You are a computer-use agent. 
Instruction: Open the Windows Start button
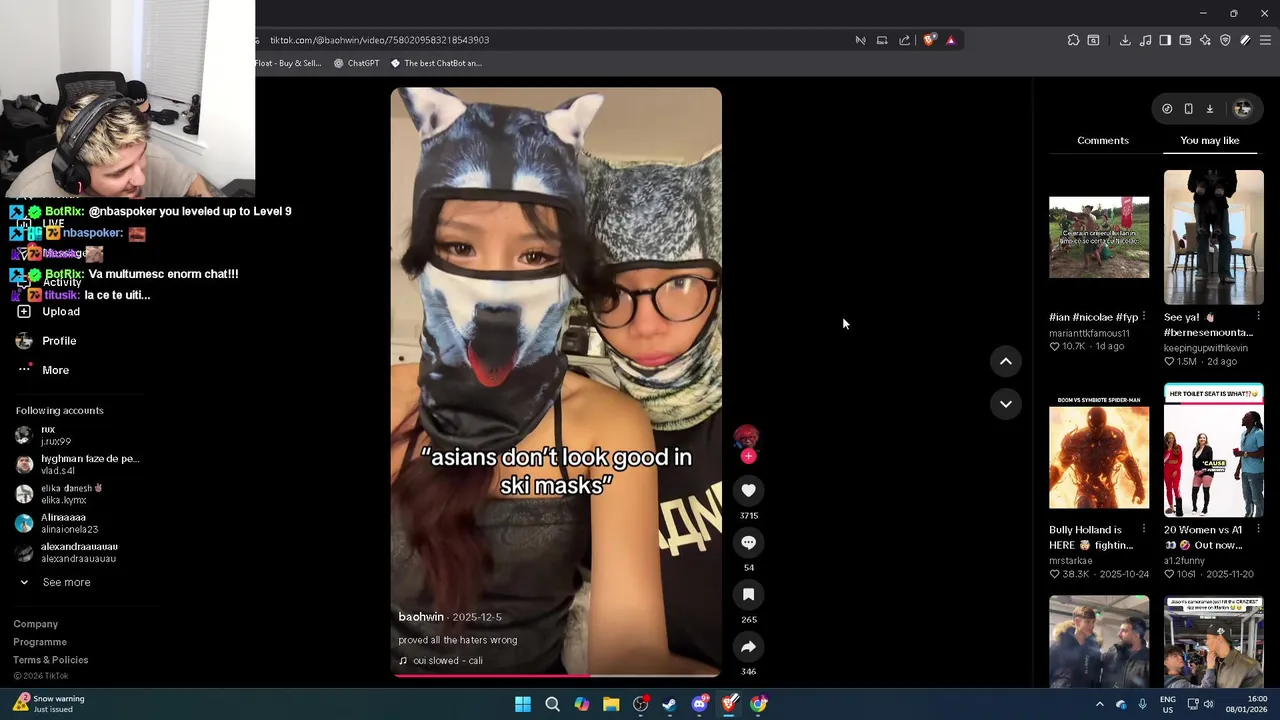523,704
